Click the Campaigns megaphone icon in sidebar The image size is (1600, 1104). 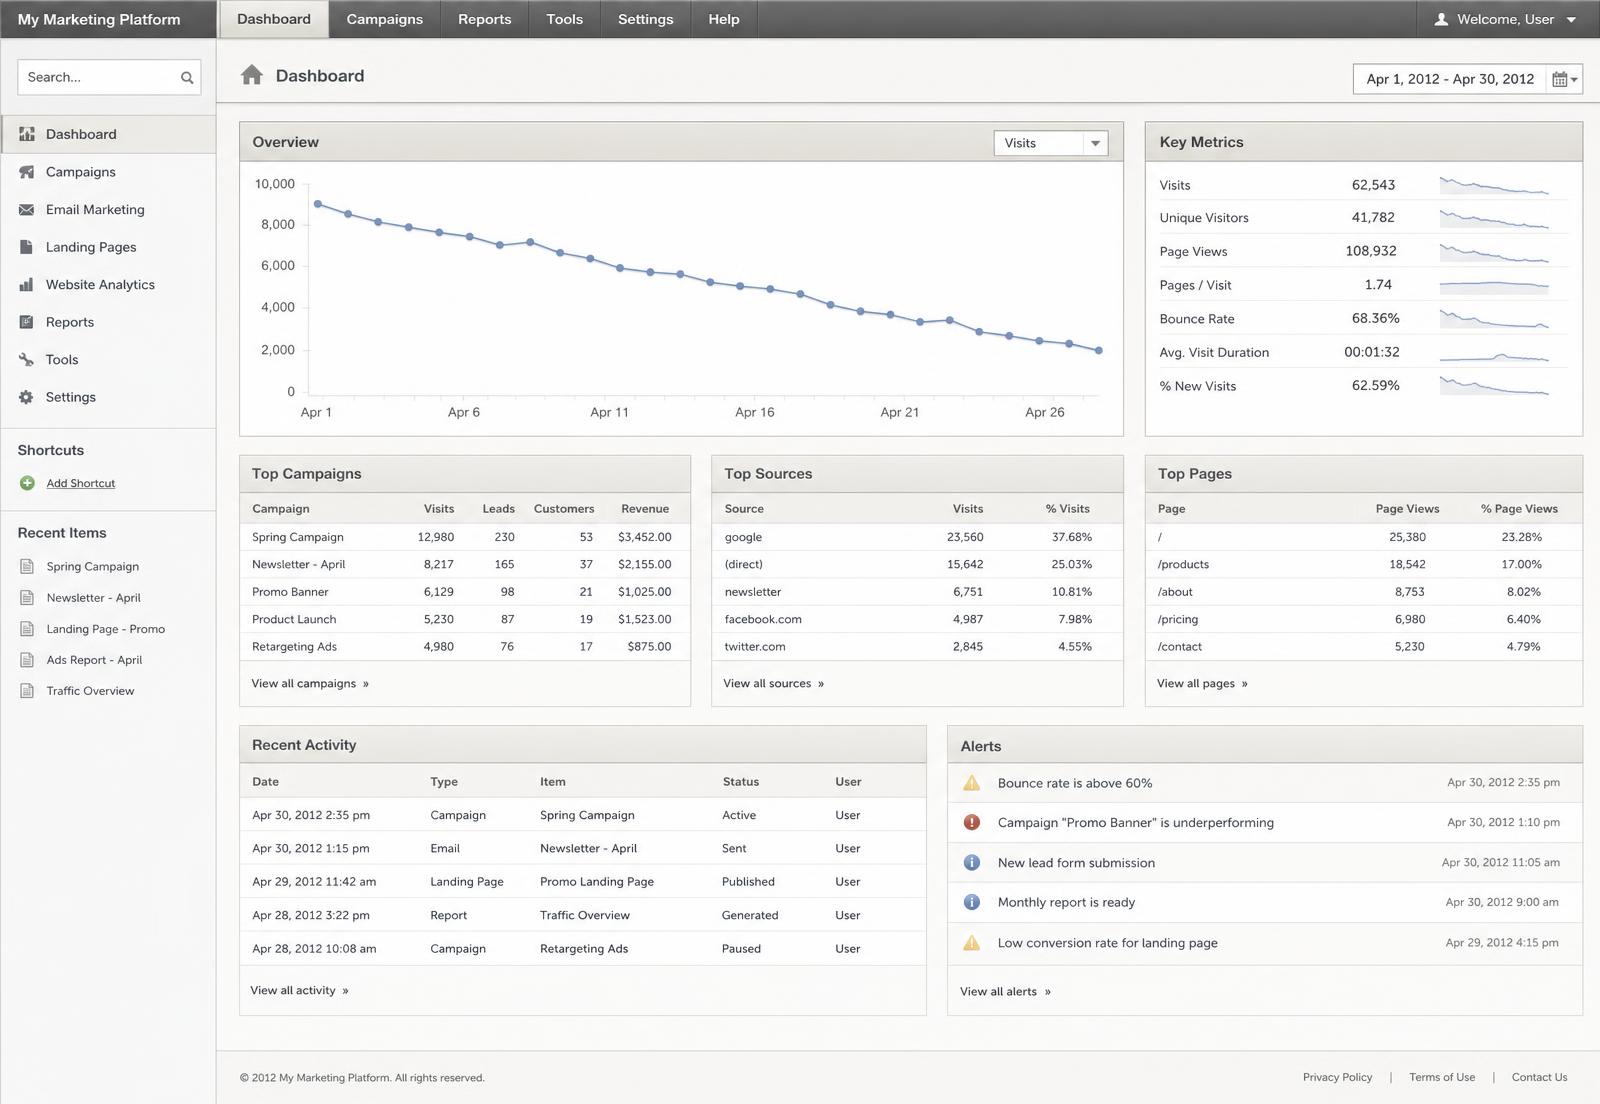click(27, 172)
